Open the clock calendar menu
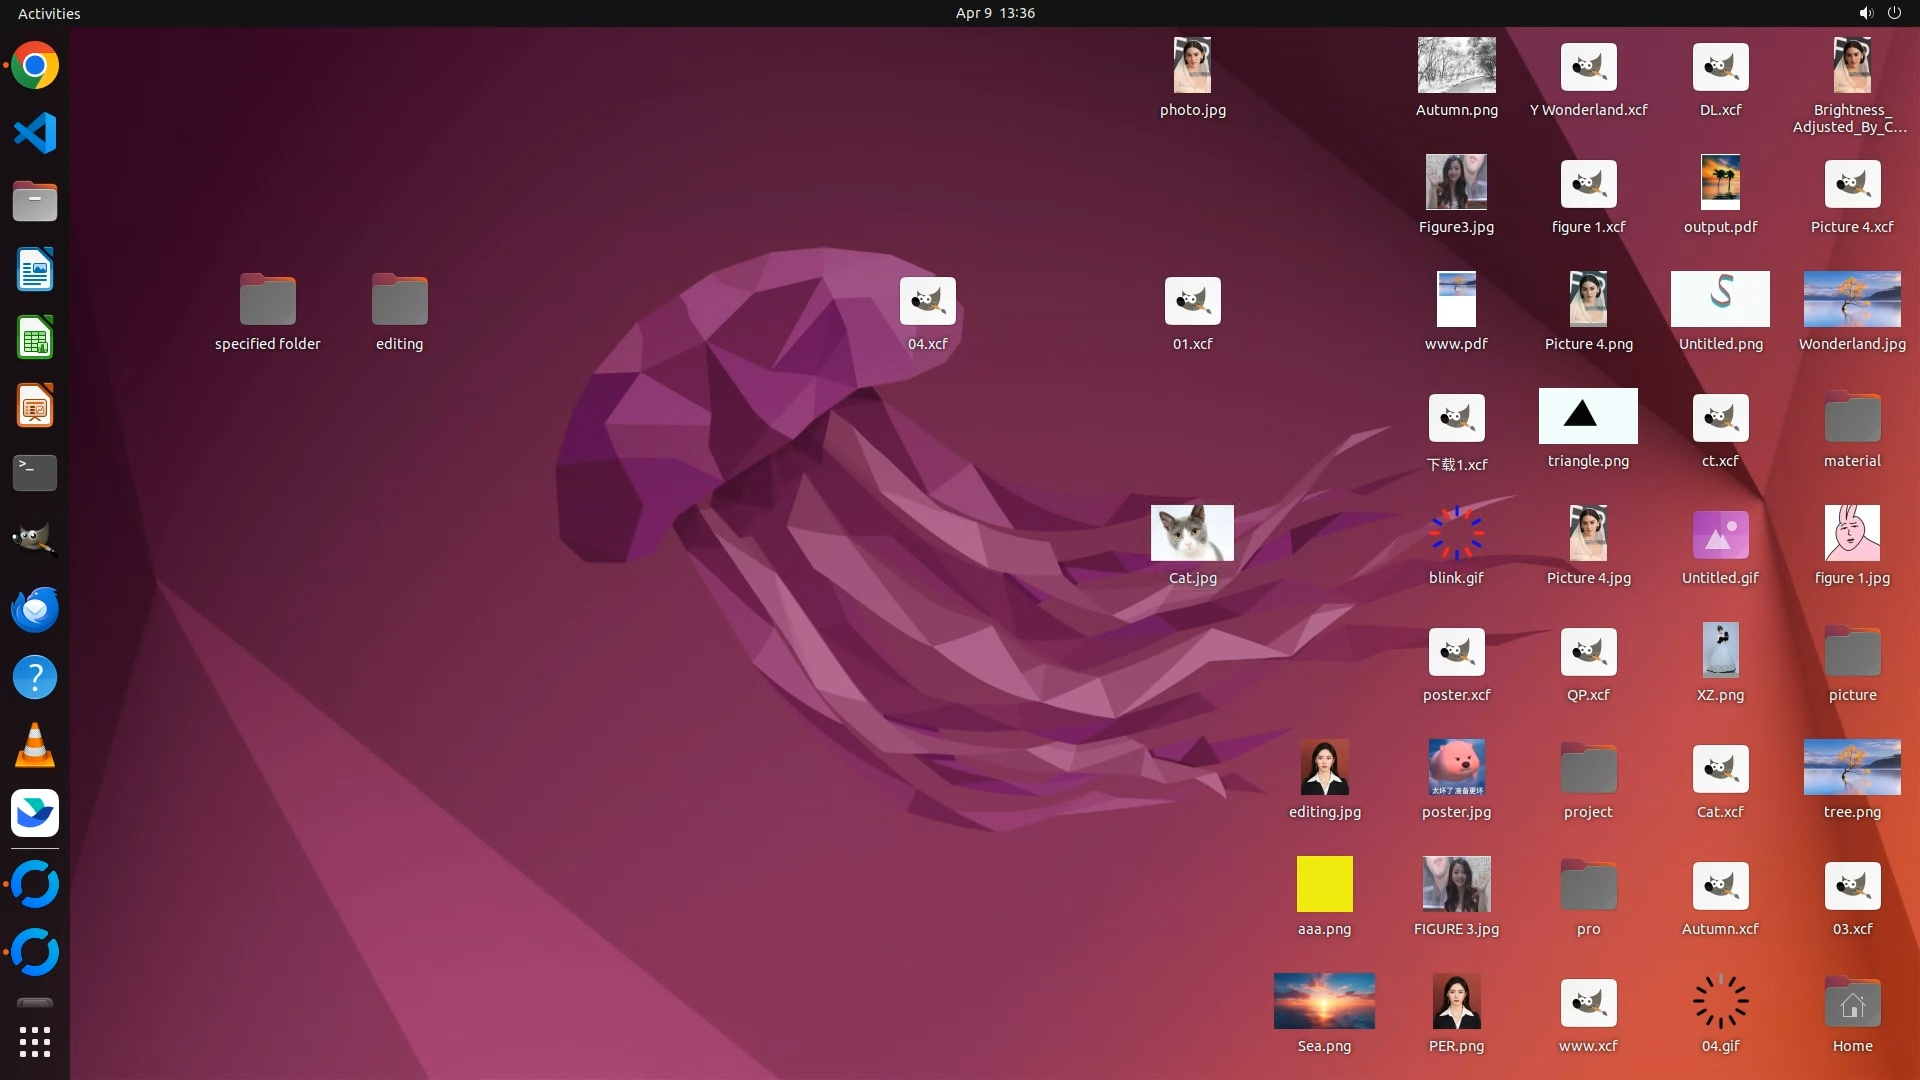The height and width of the screenshot is (1080, 1920). [994, 13]
